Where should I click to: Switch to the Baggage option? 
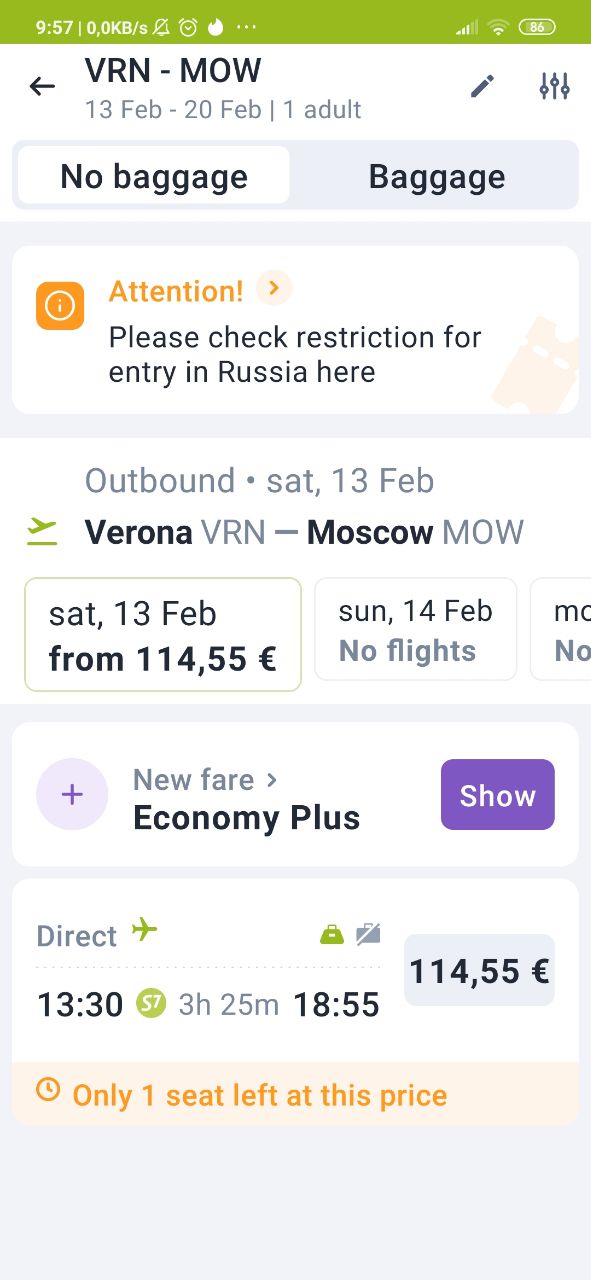437,176
